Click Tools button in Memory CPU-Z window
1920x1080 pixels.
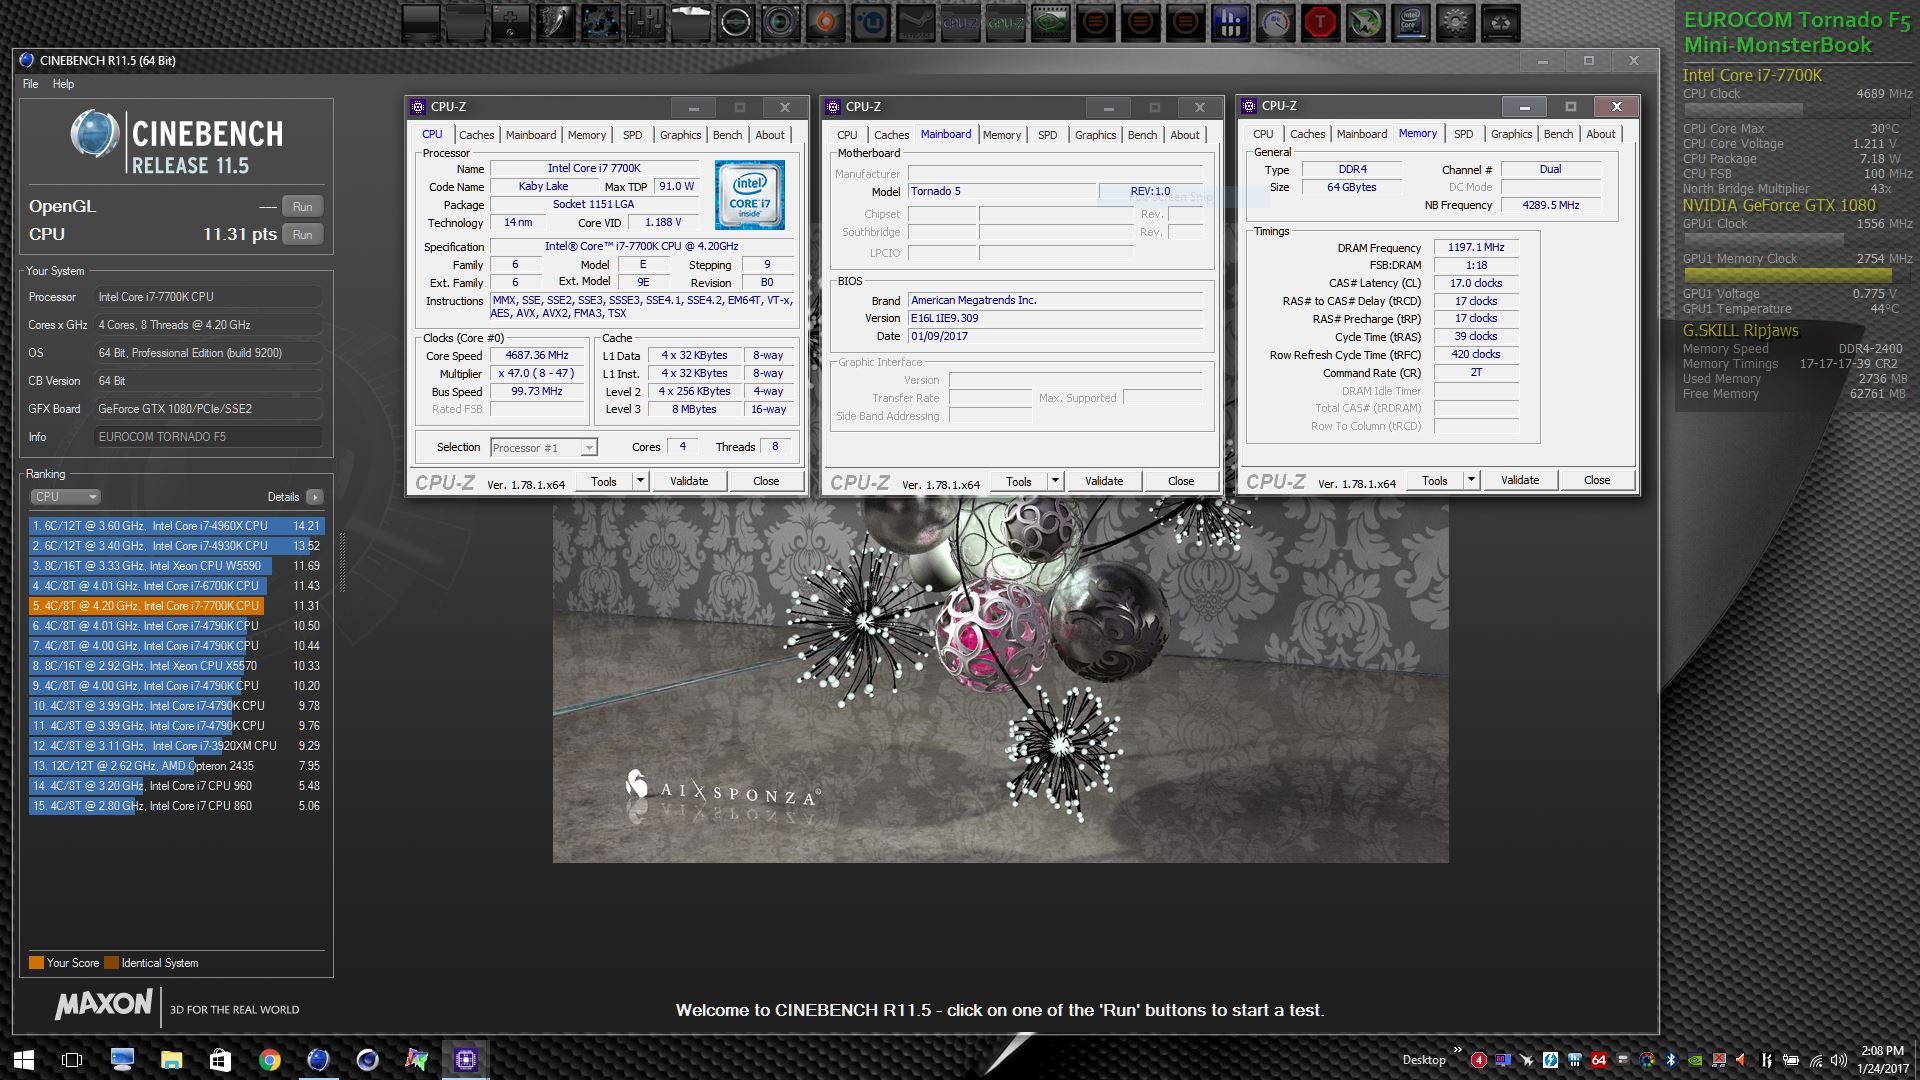(1434, 480)
